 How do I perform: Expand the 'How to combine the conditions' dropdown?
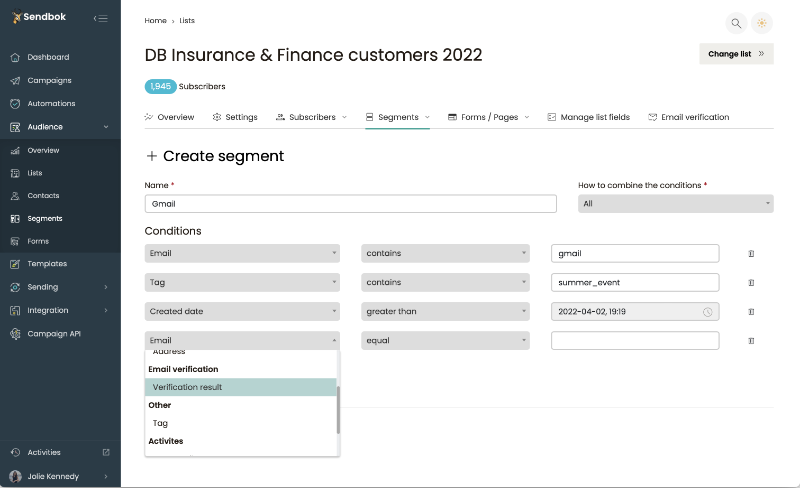(676, 203)
